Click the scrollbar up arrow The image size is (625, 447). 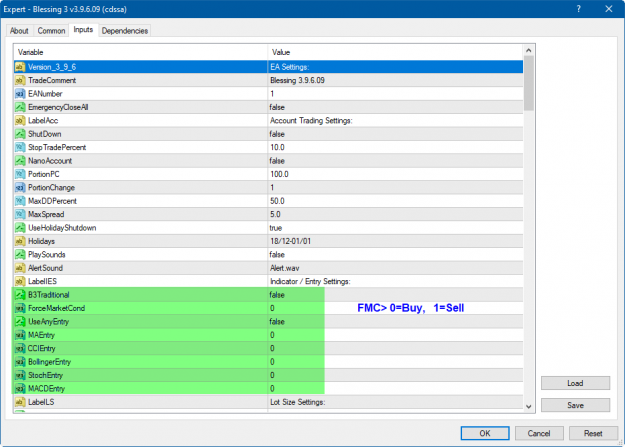pyautogui.click(x=529, y=50)
